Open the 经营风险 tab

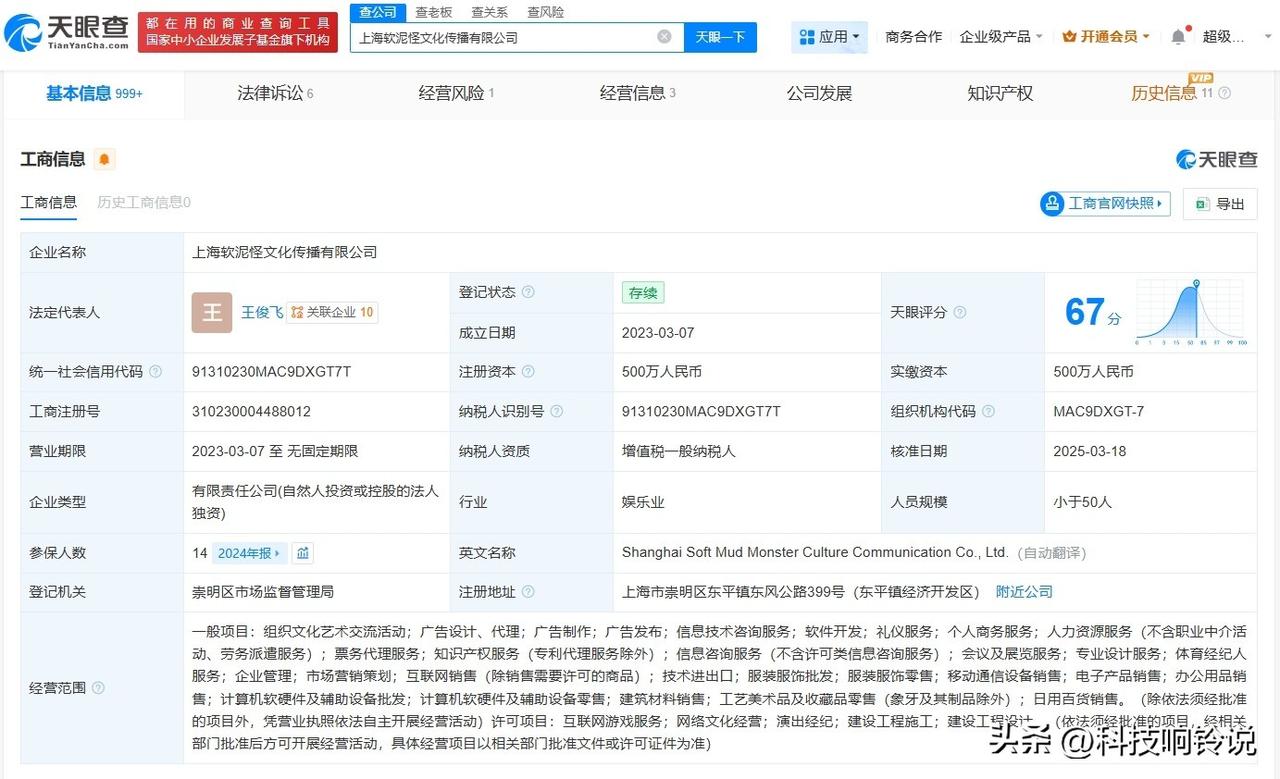(456, 93)
